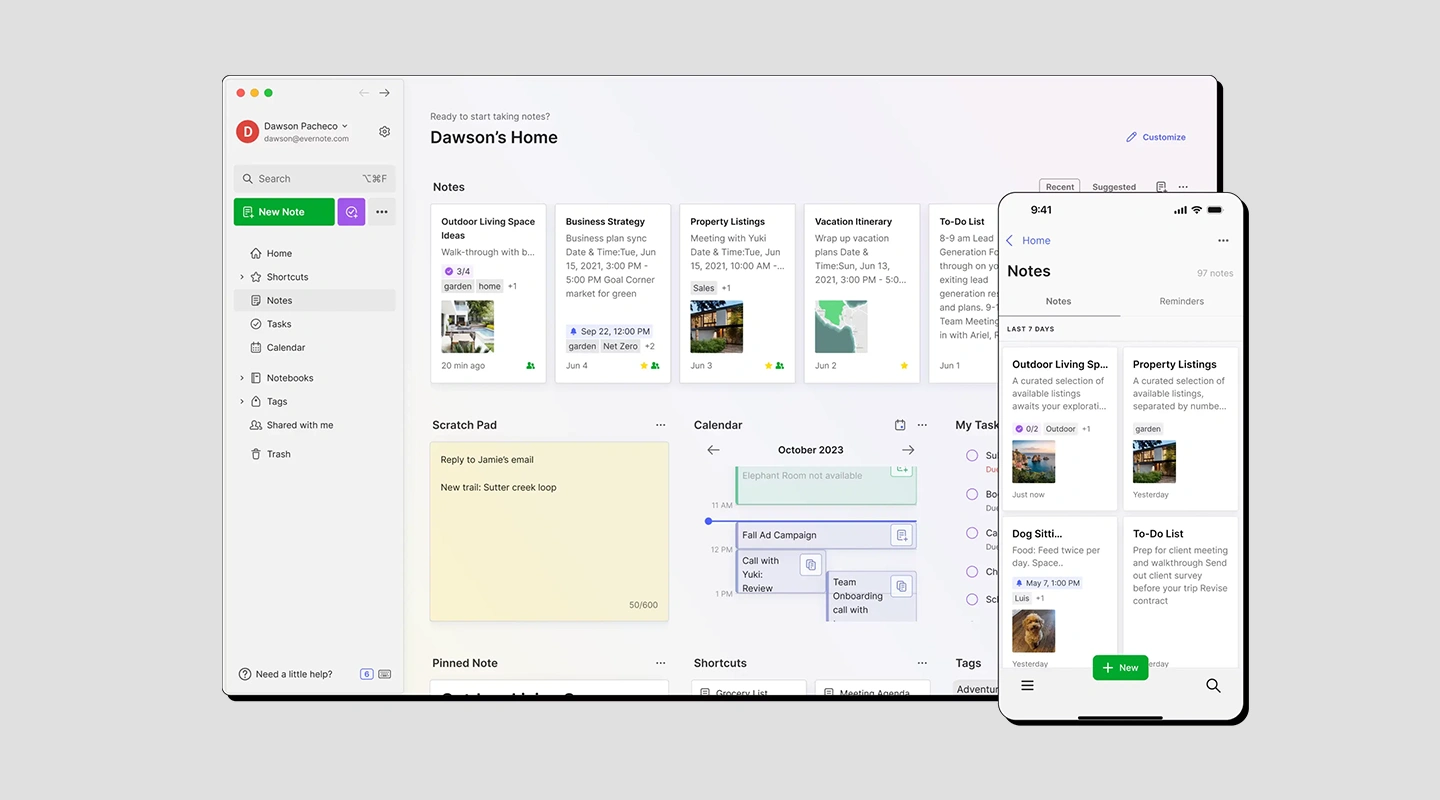The image size is (1440, 800).
Task: Click the Need a little help icon
Action: [x=245, y=674]
